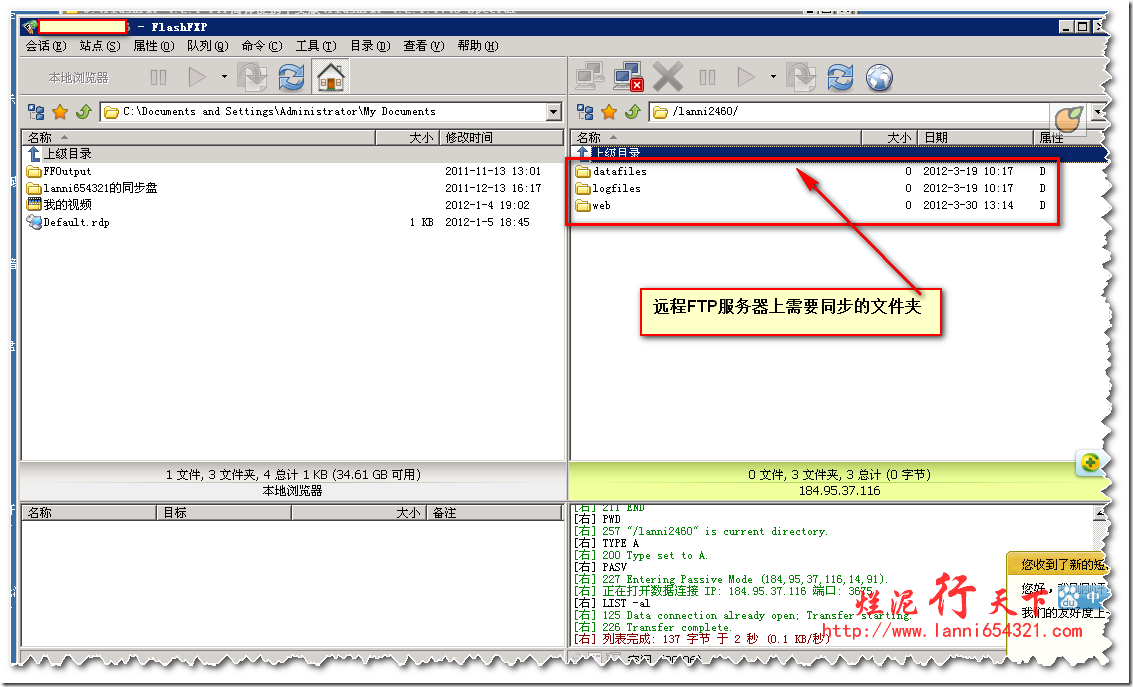1133x687 pixels.
Task: Click green up-folder arrow in remote pane
Action: pyautogui.click(x=632, y=112)
